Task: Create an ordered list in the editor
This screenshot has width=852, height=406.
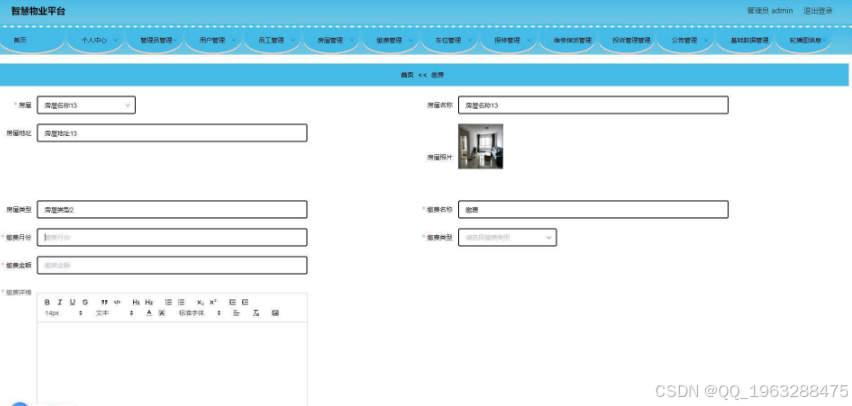Action: [168, 302]
